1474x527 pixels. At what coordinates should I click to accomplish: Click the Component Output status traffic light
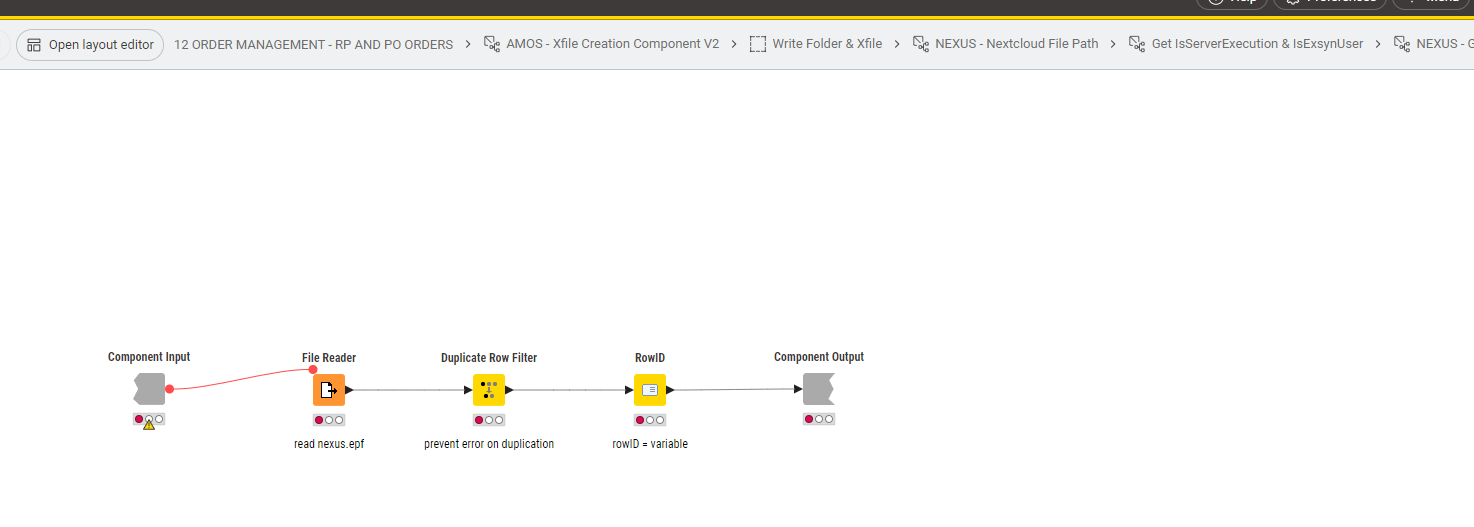pyautogui.click(x=819, y=419)
